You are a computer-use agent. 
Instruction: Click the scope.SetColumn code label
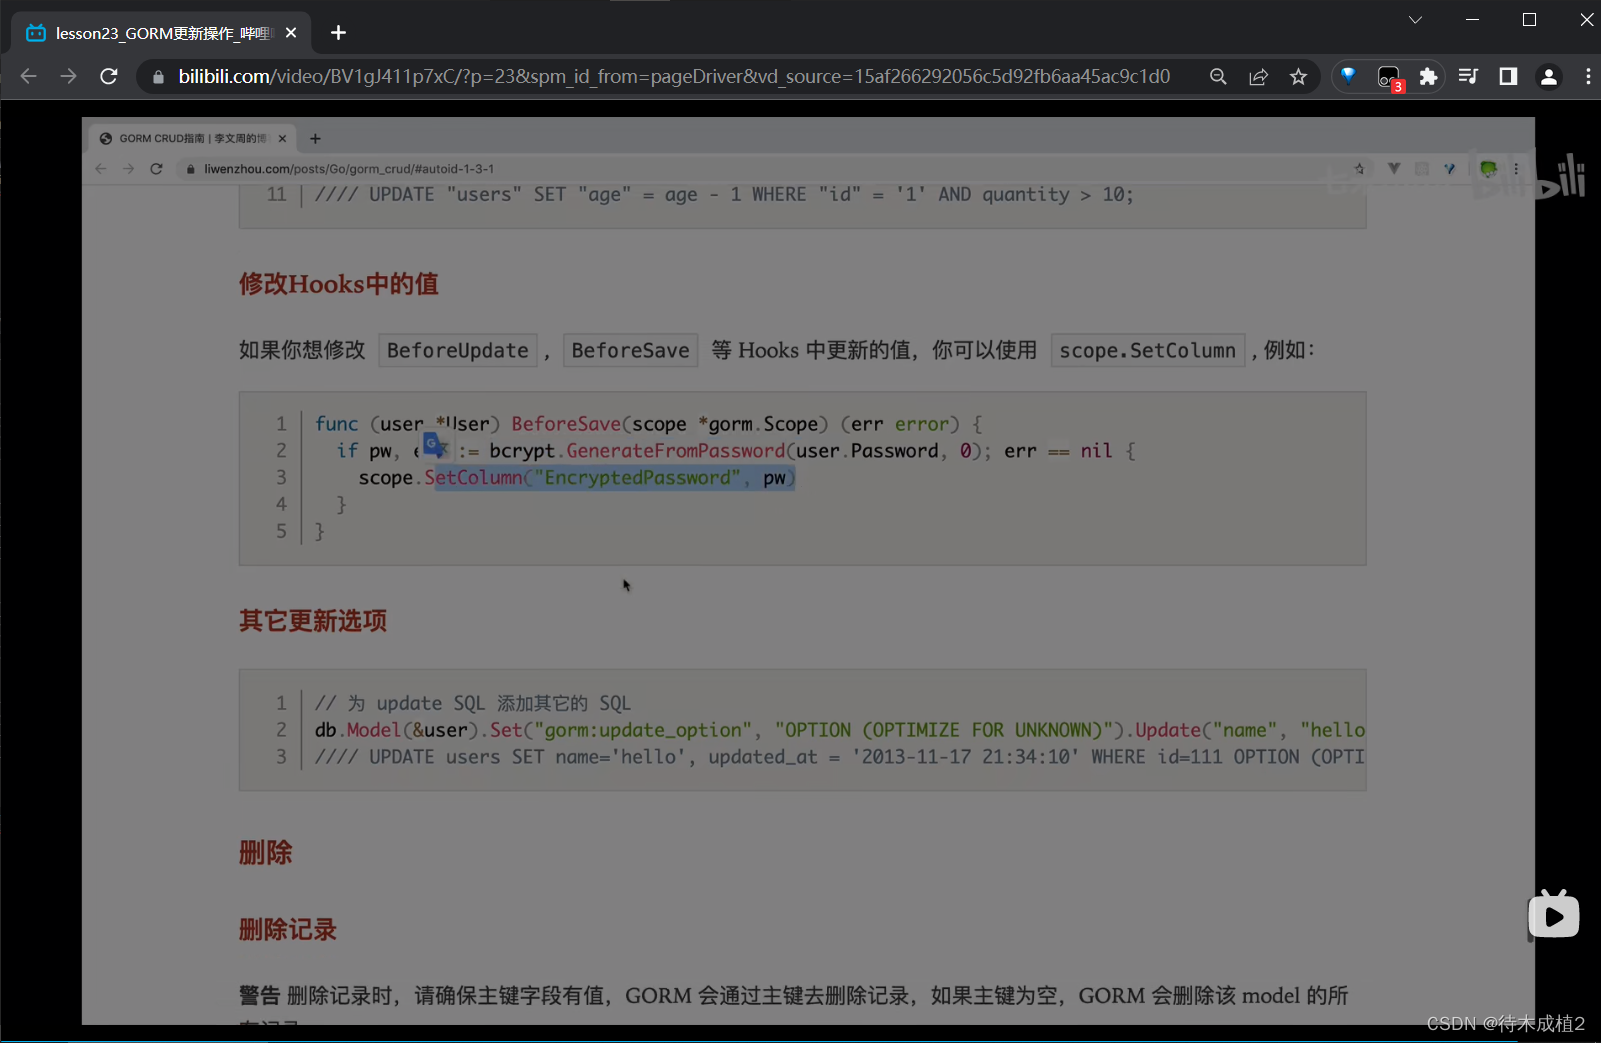[x=1148, y=350]
